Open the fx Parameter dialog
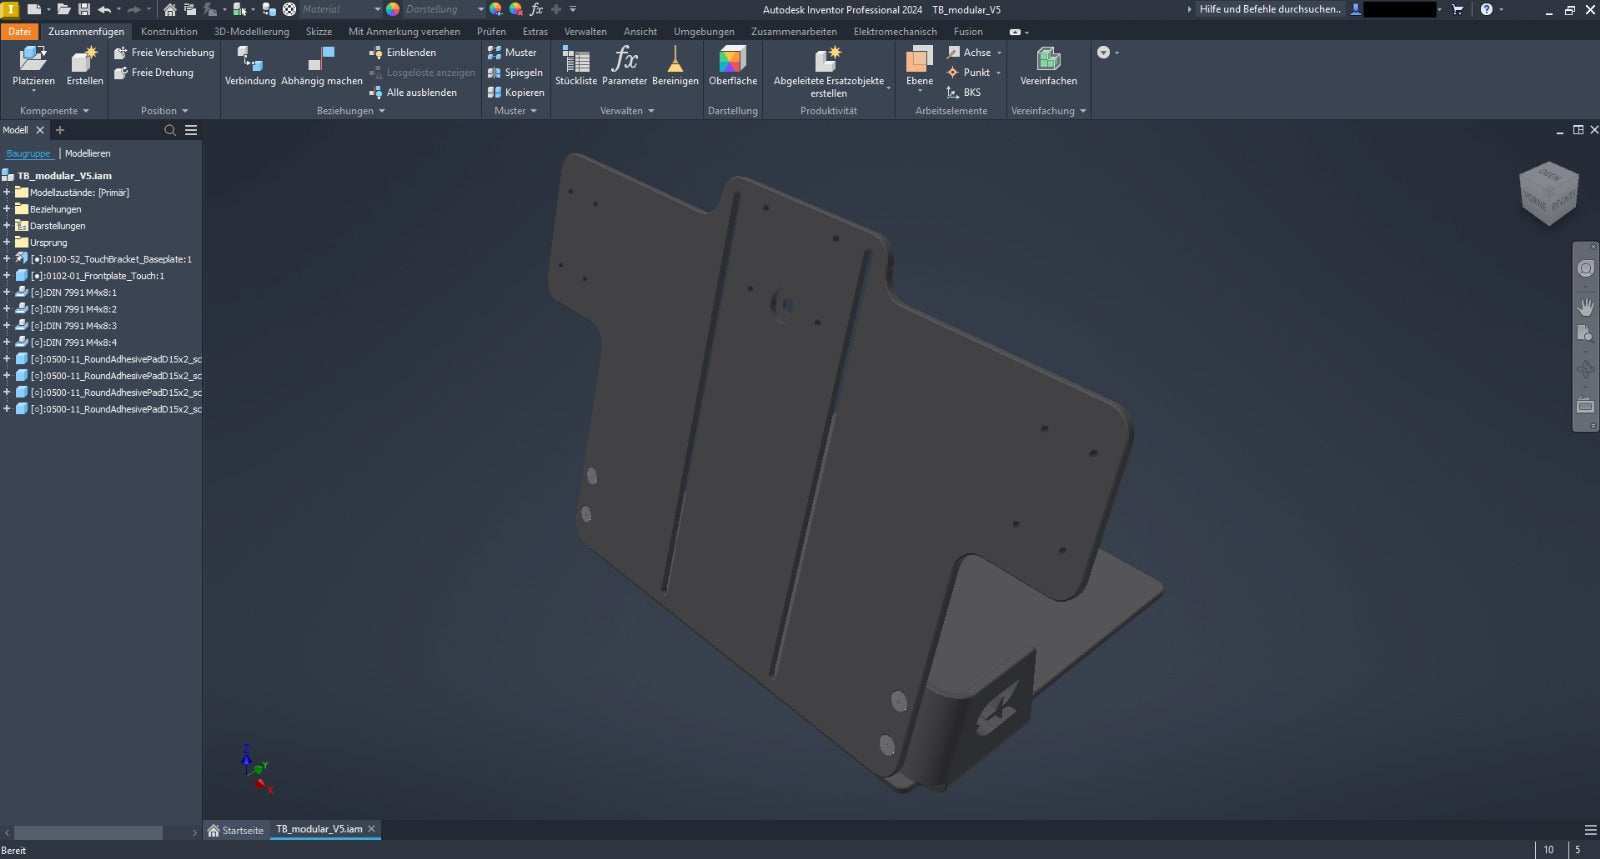 click(x=624, y=66)
